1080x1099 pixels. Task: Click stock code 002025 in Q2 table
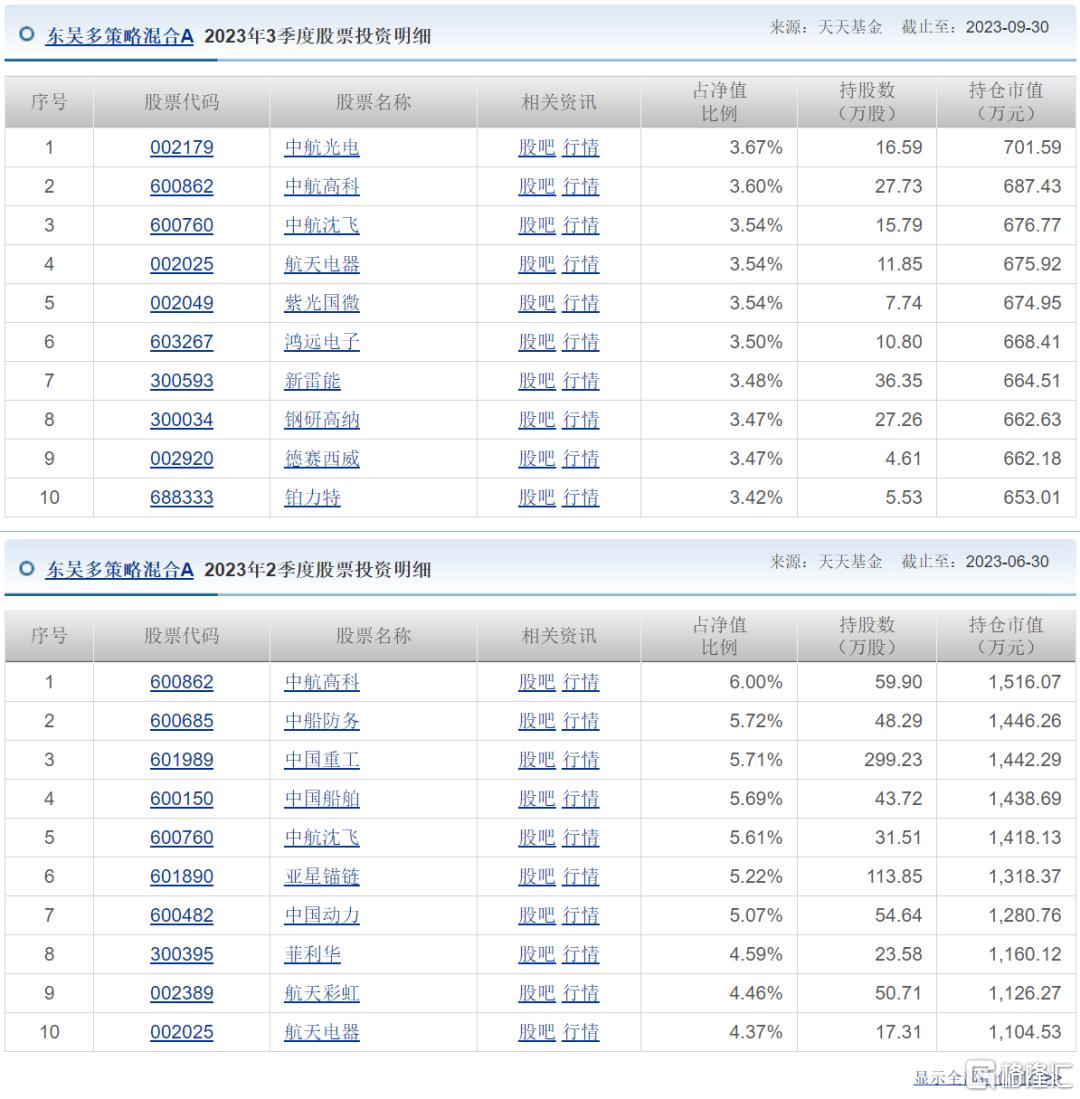coord(182,1032)
